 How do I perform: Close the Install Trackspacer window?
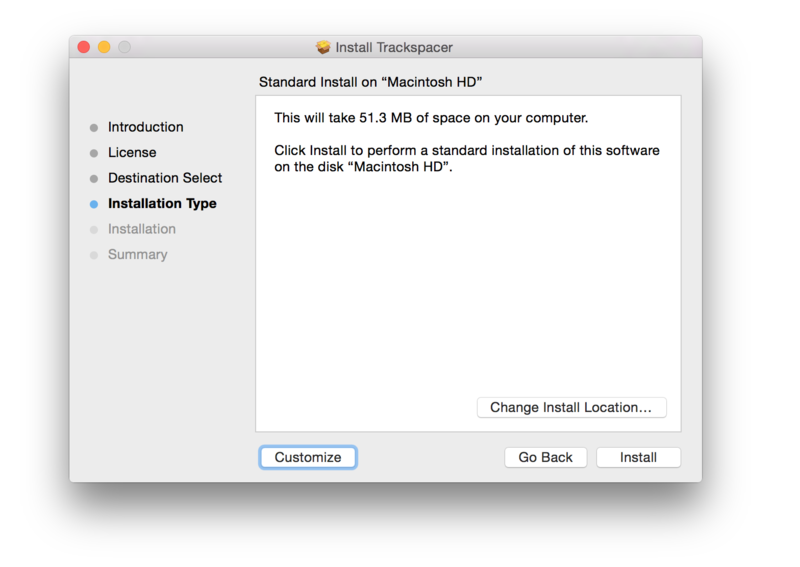pos(84,47)
